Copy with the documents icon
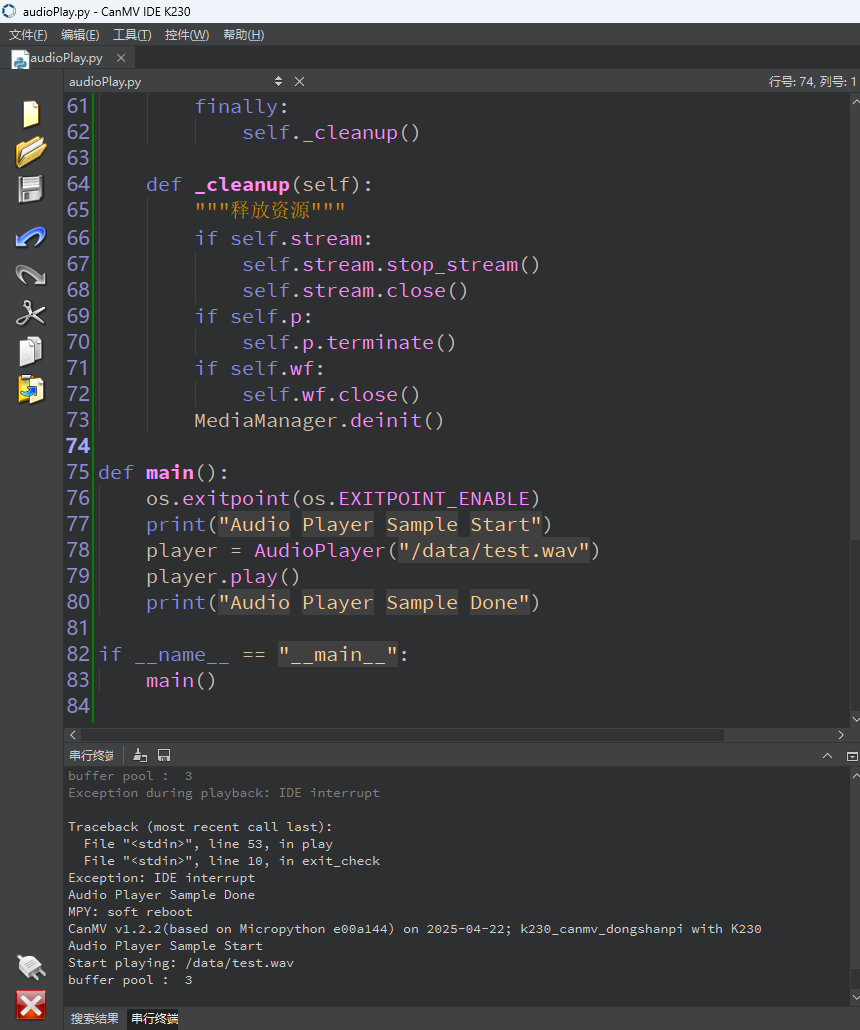This screenshot has width=860, height=1030. click(31, 351)
